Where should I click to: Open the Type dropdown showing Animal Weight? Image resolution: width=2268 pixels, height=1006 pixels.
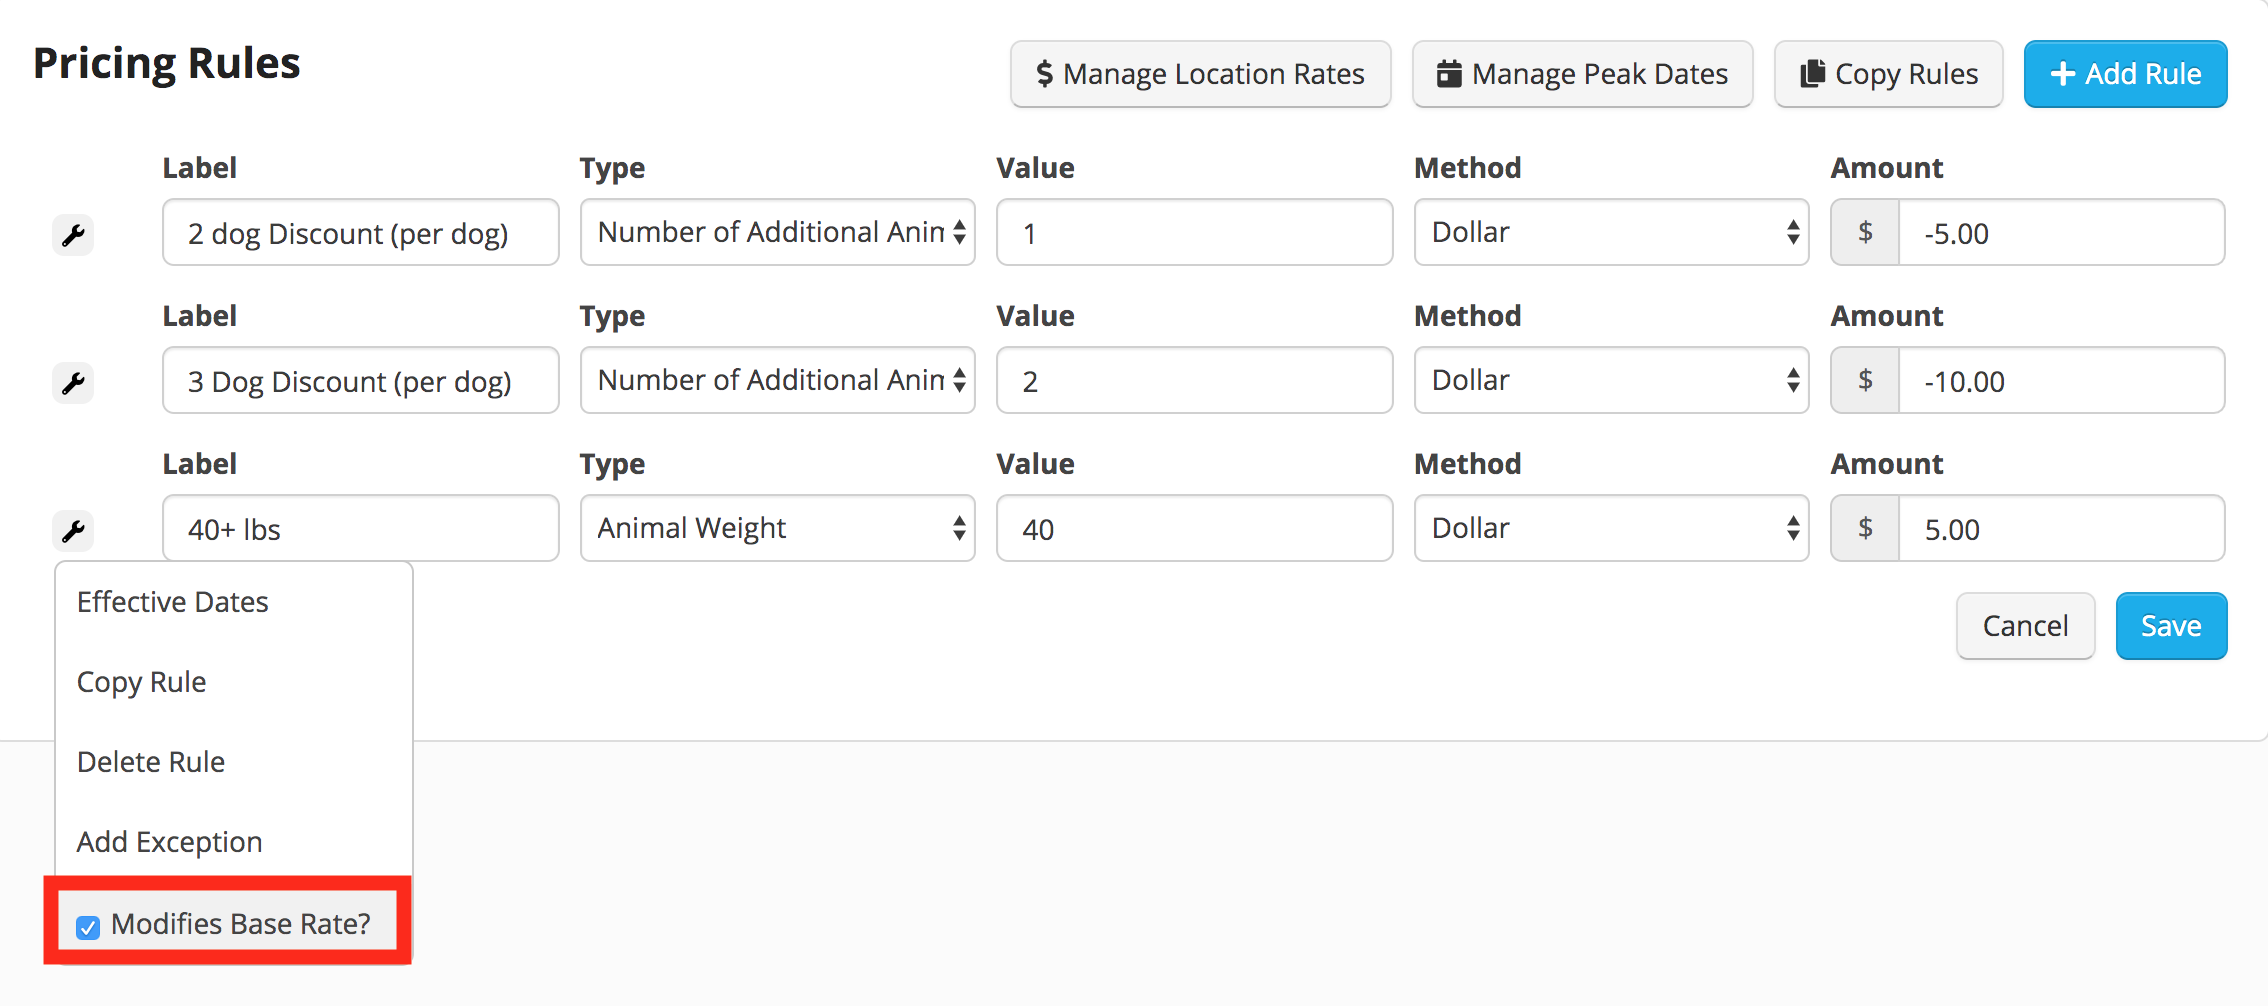point(777,528)
